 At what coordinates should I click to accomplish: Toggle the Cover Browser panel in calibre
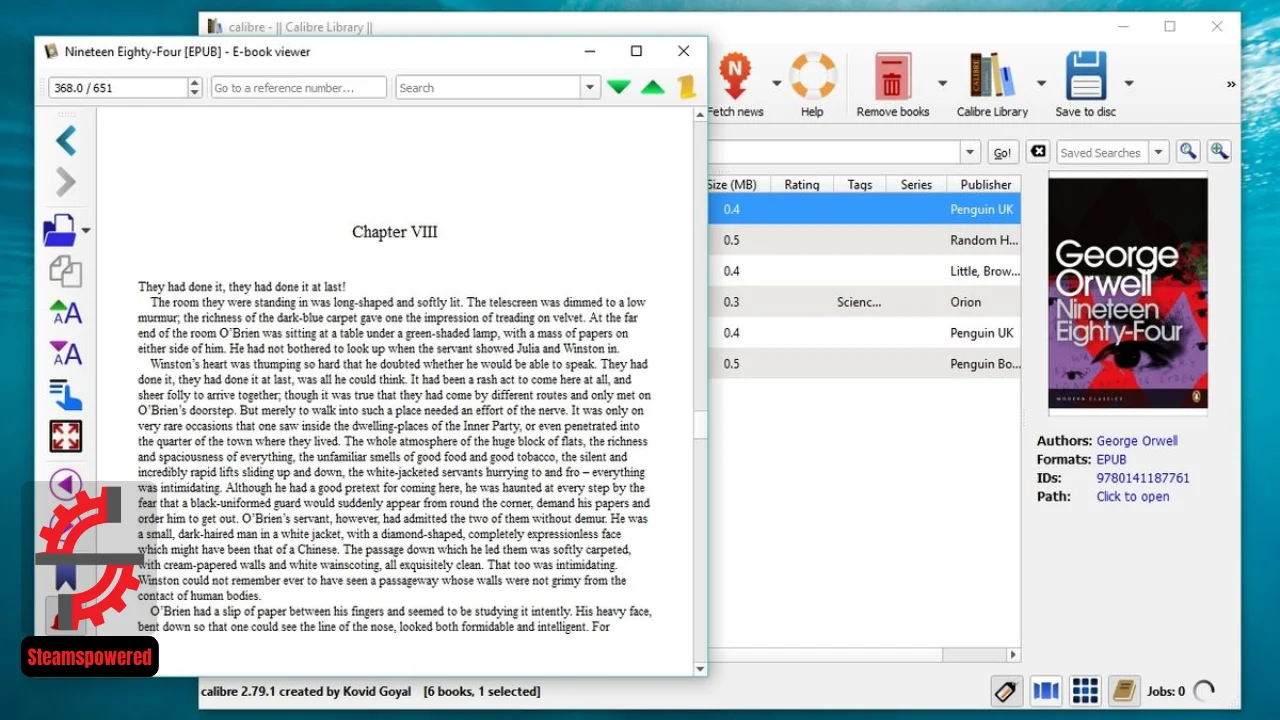(x=1045, y=691)
